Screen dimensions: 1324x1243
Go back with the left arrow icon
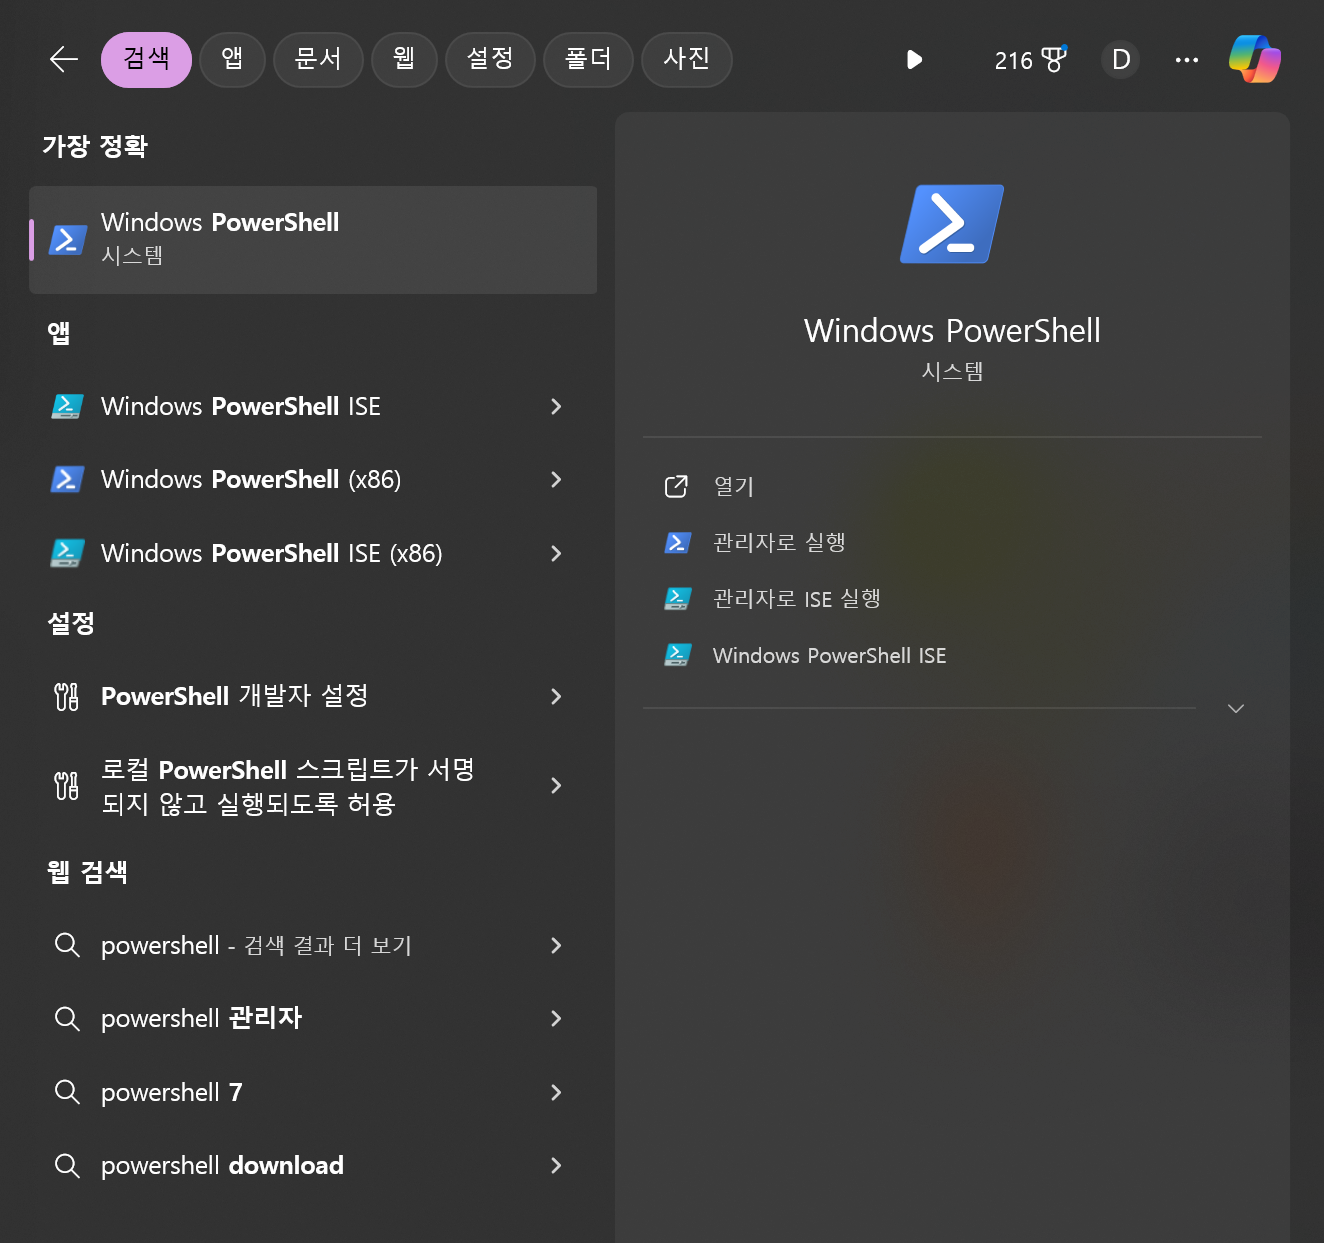point(64,60)
